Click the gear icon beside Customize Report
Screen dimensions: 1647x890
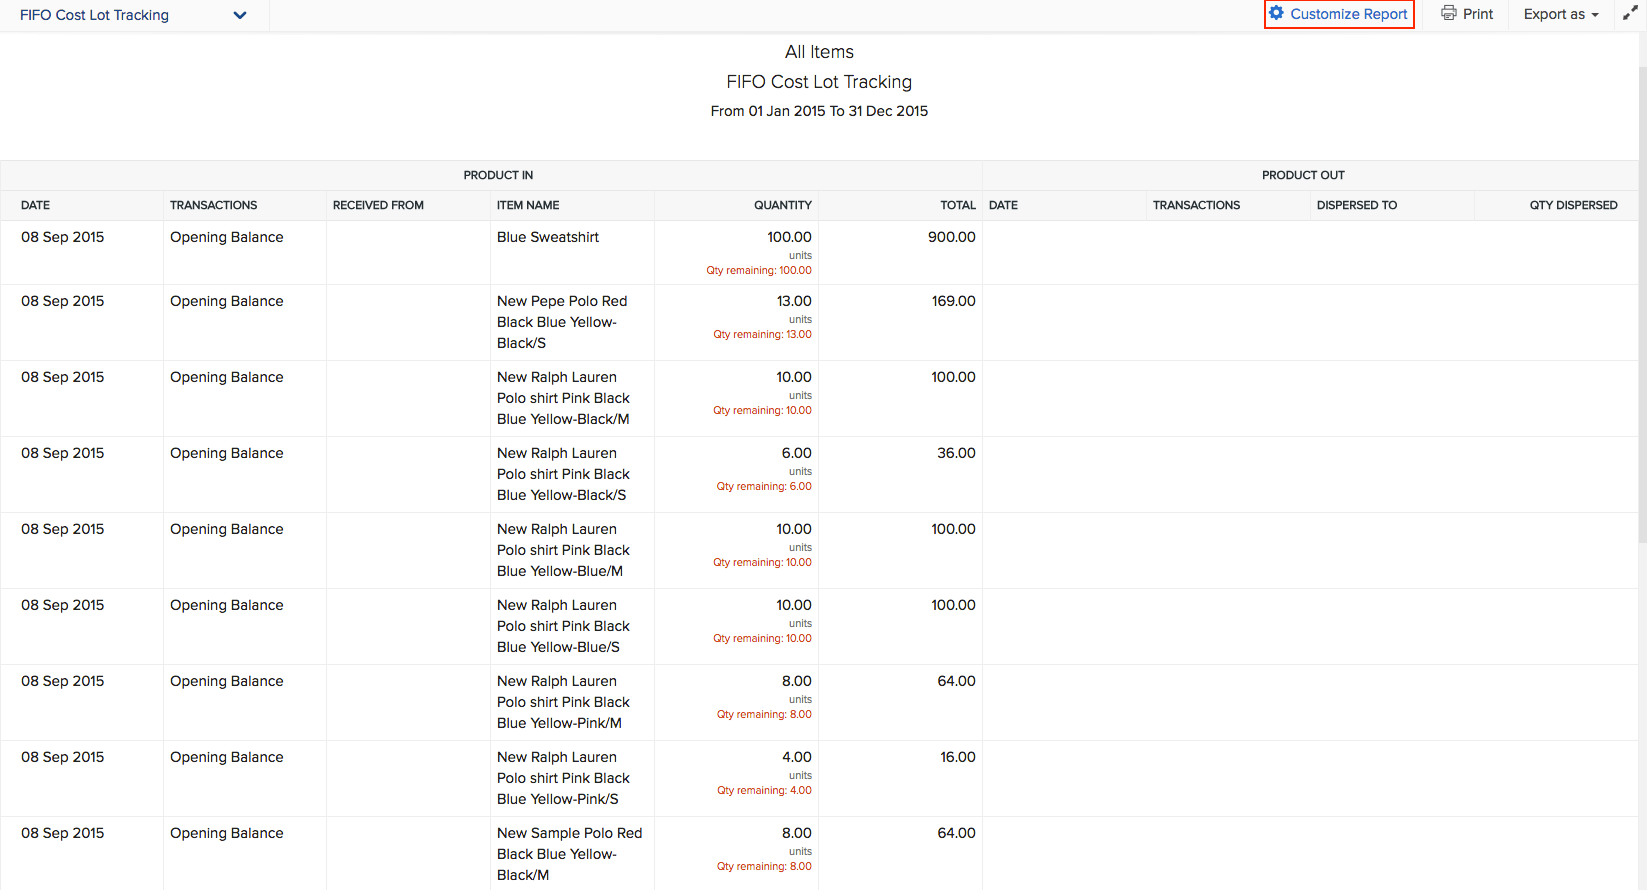pos(1276,13)
